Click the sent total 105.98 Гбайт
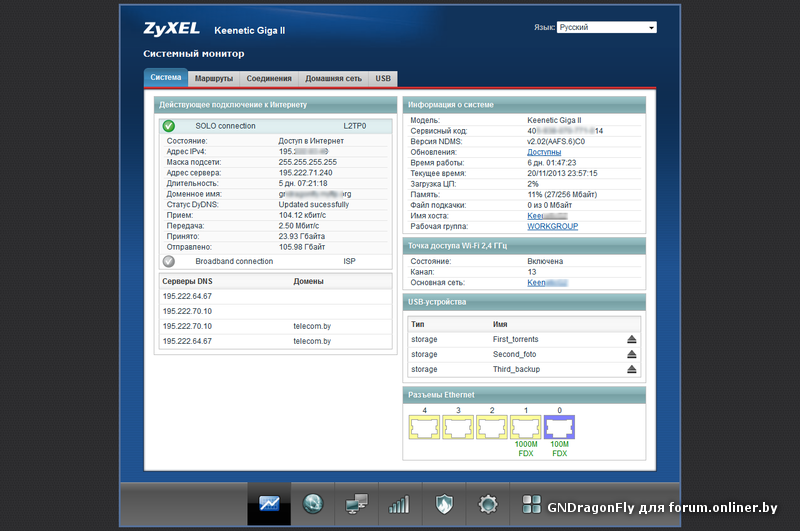 point(302,247)
